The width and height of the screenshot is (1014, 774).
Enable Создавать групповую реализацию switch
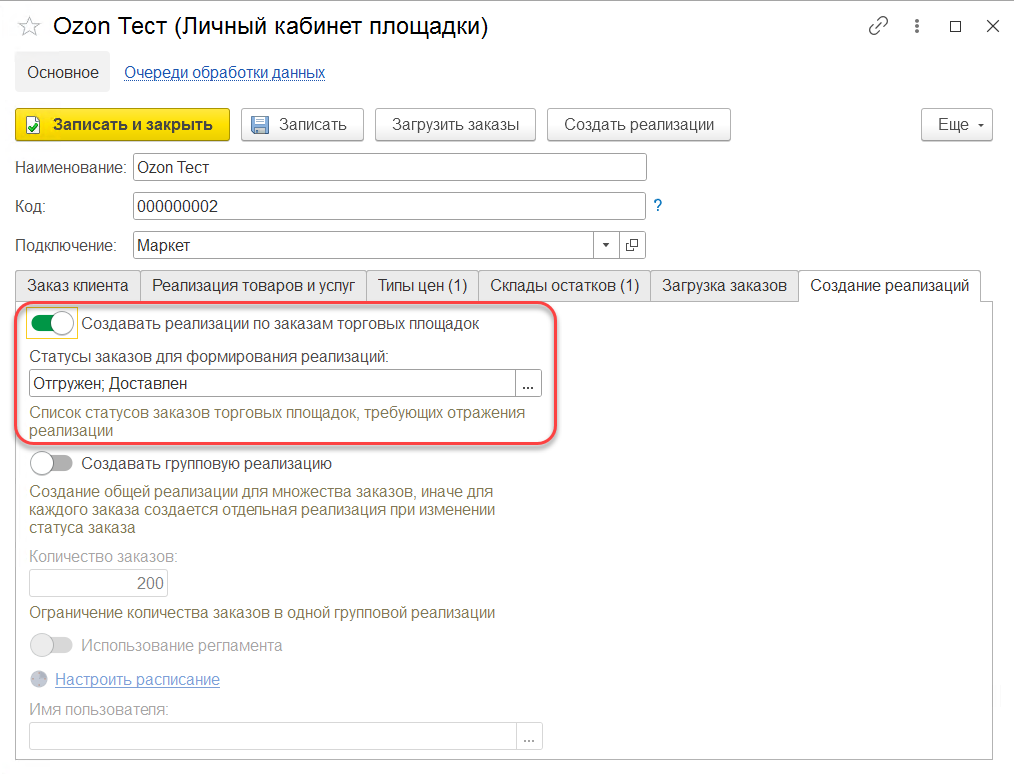point(52,463)
